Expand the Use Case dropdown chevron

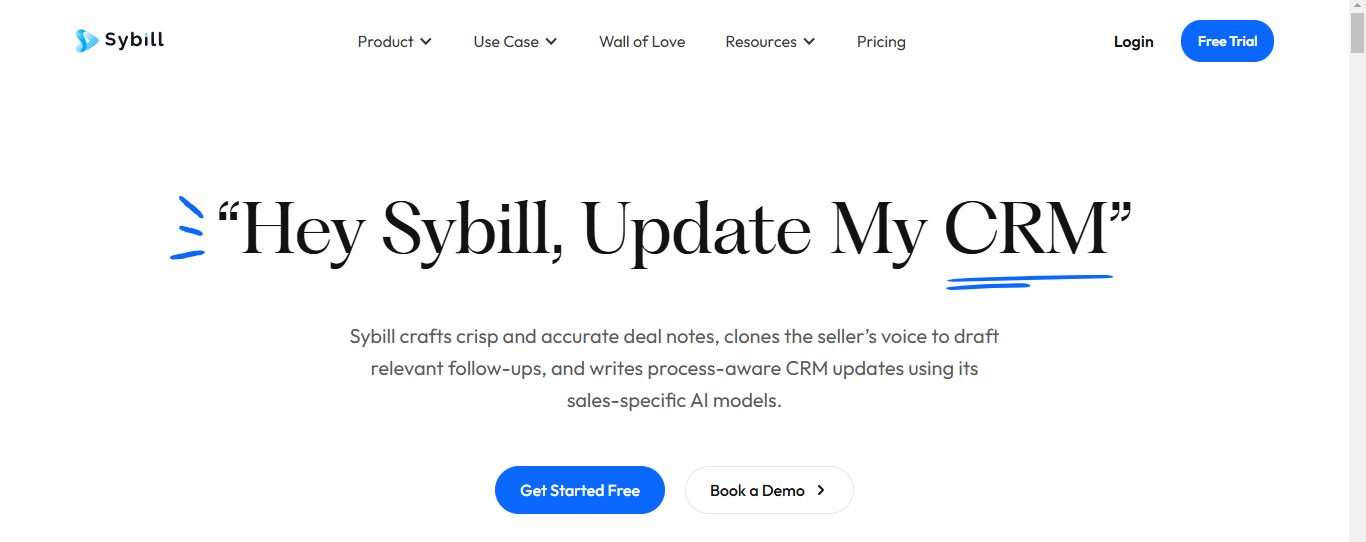click(x=551, y=42)
